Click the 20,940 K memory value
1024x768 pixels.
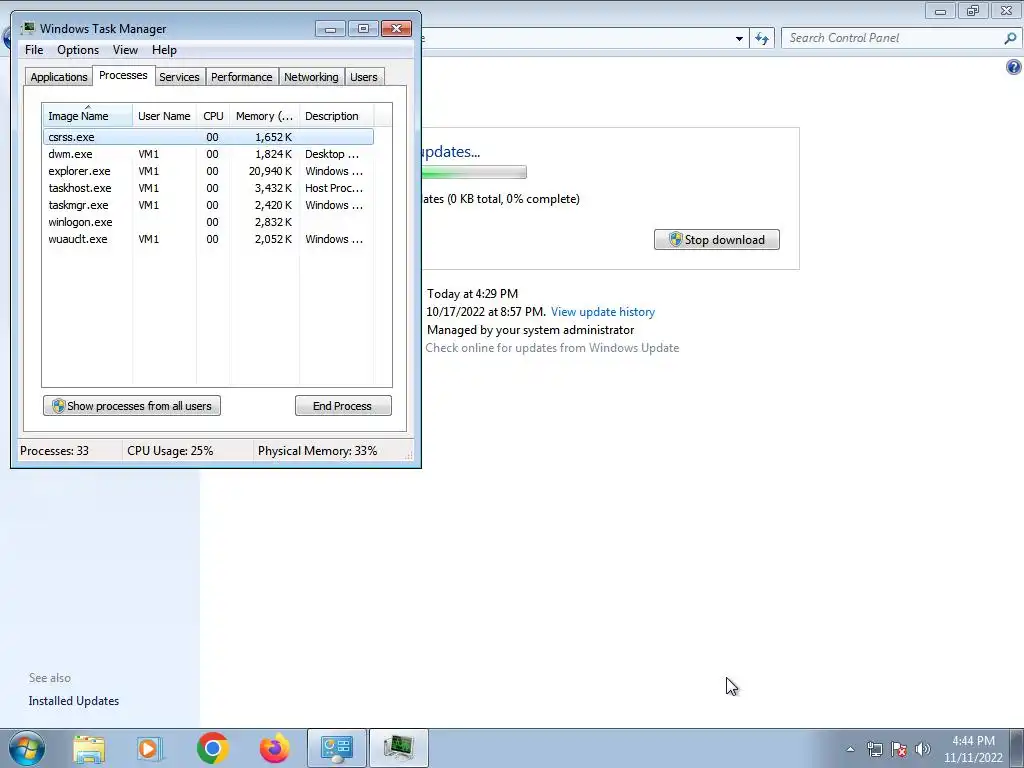pyautogui.click(x=270, y=171)
